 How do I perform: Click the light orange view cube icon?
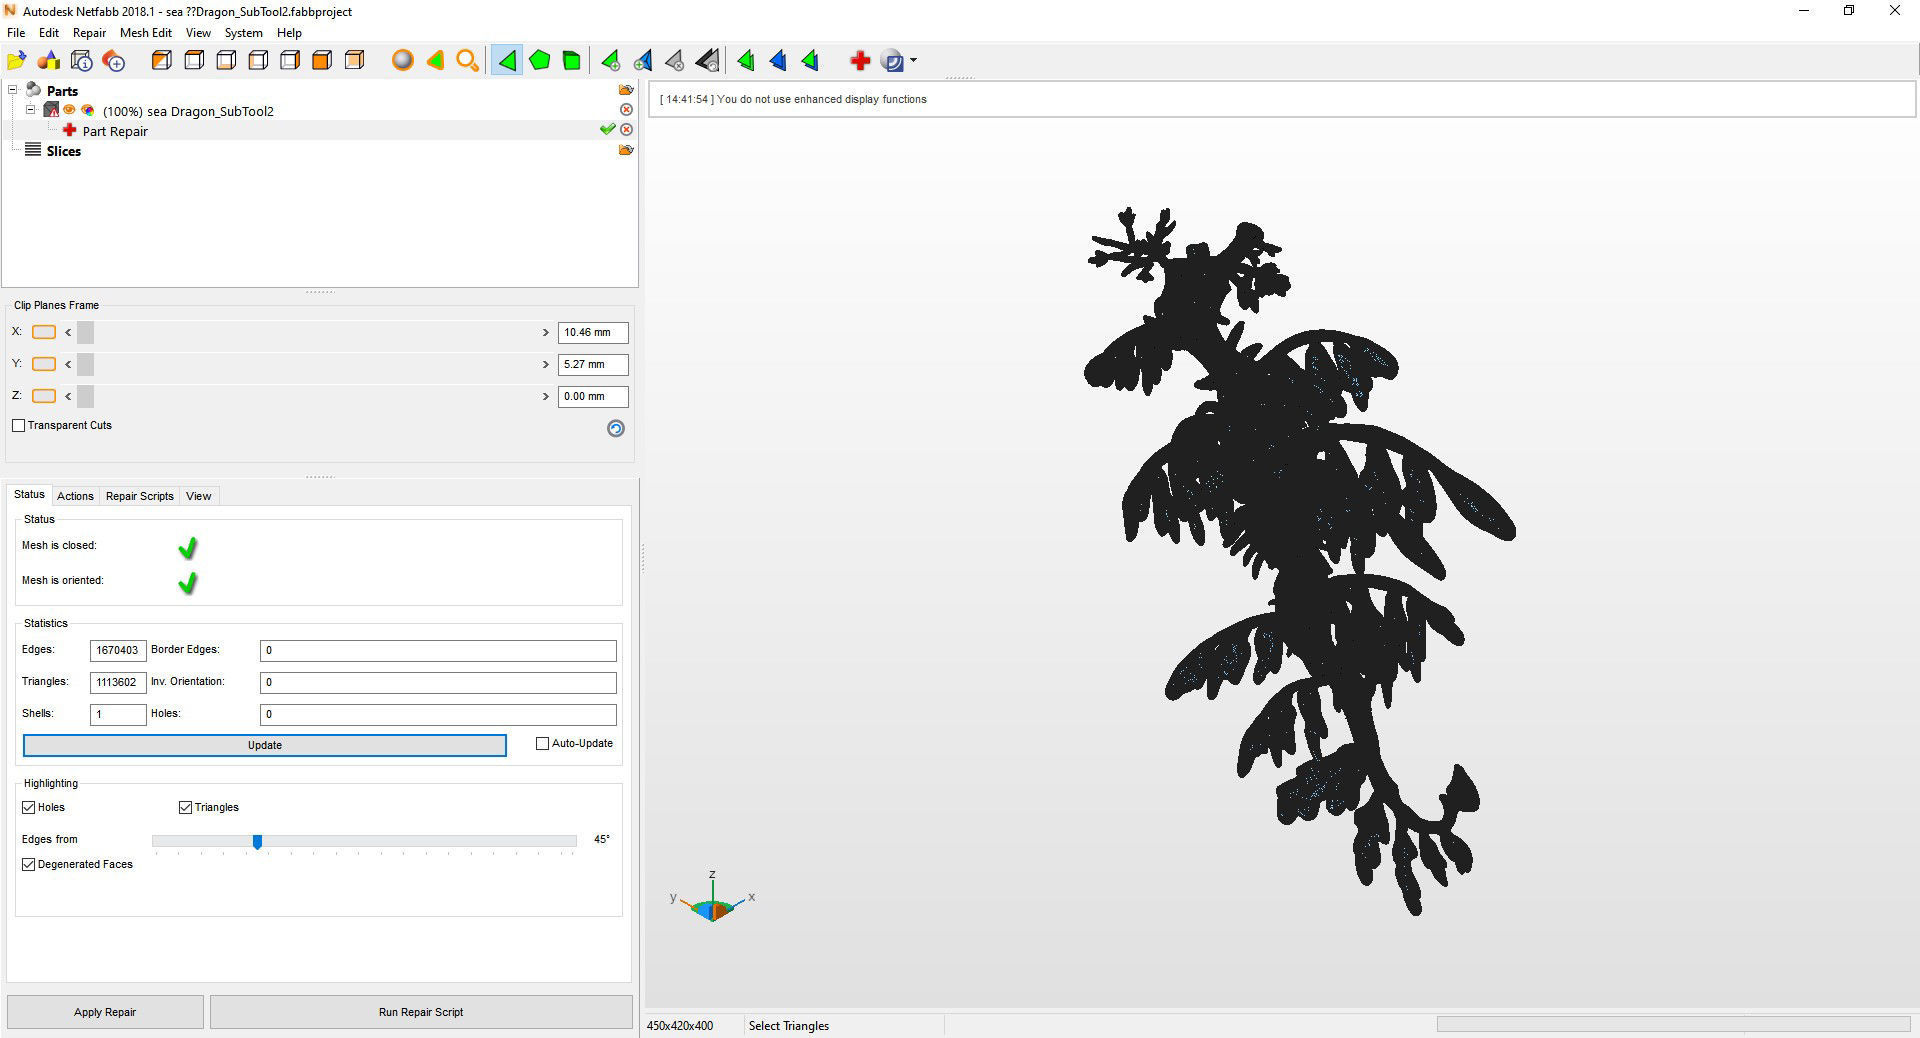[x=354, y=61]
